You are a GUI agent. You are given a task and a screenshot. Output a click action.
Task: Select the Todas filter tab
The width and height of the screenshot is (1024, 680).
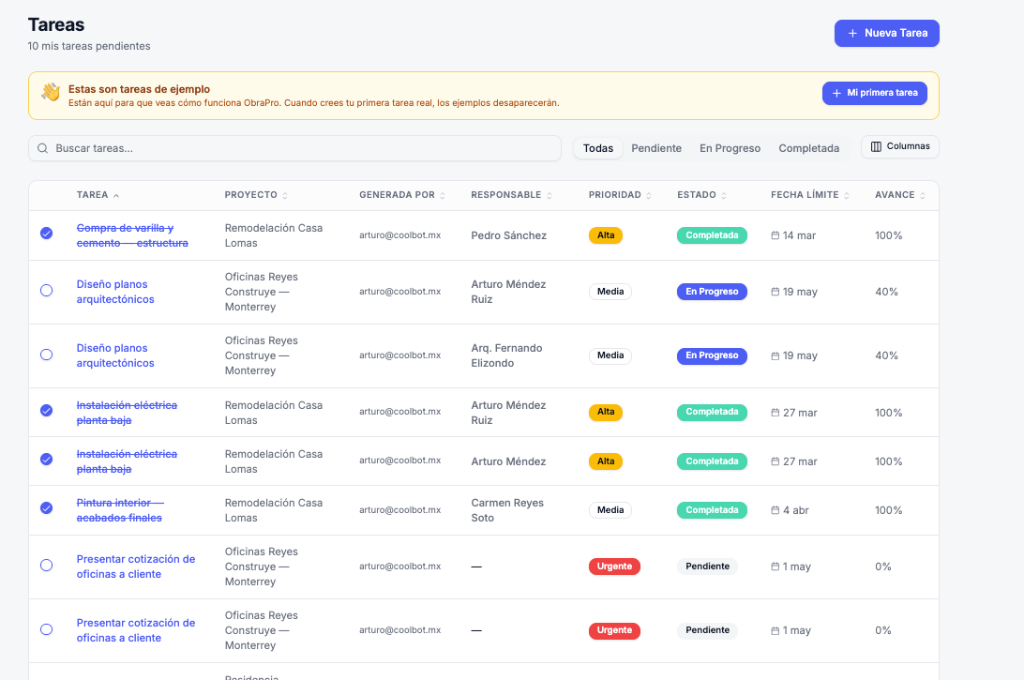point(598,148)
